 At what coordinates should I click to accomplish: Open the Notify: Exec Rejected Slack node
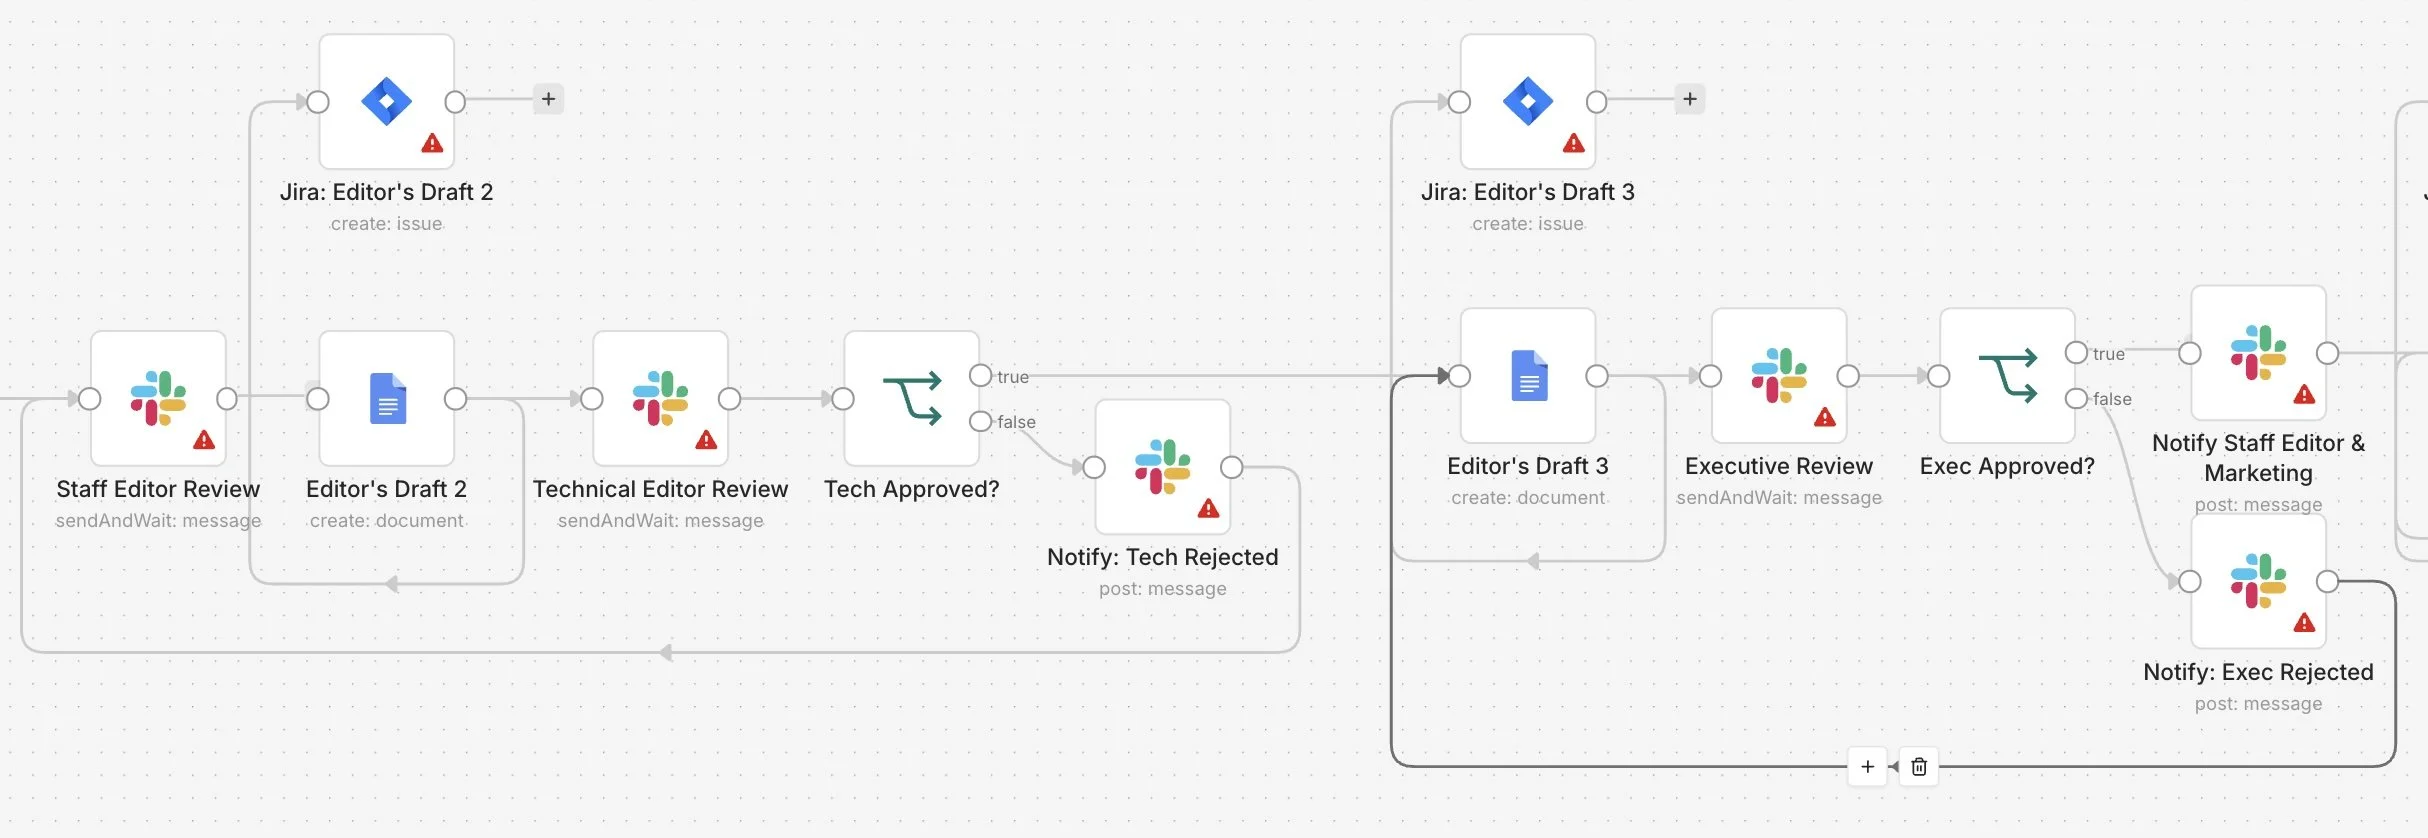[2259, 581]
